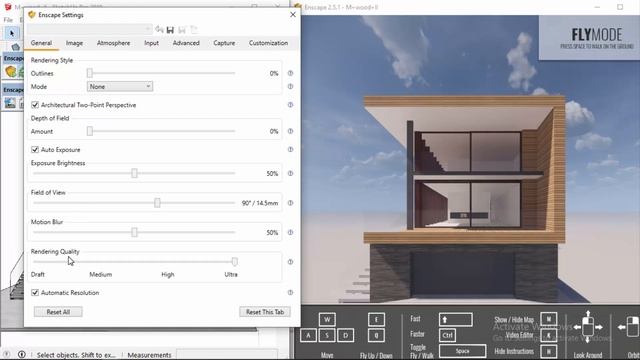
Task: Click the first SketchUp status bar circle icon
Action: (7, 355)
